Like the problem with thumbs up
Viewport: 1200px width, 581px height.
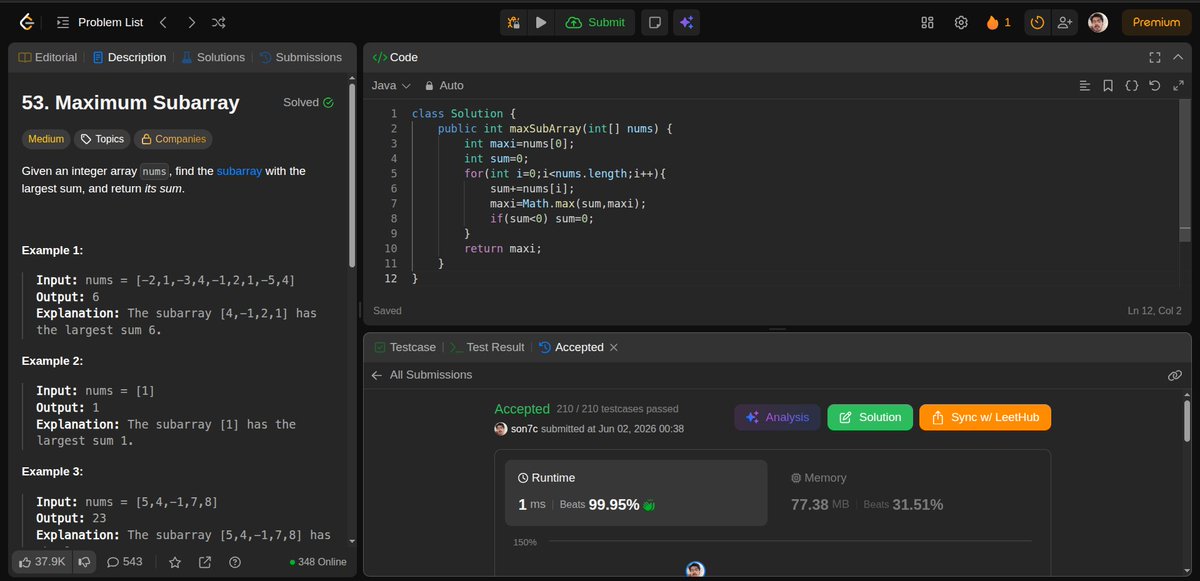pyautogui.click(x=40, y=562)
